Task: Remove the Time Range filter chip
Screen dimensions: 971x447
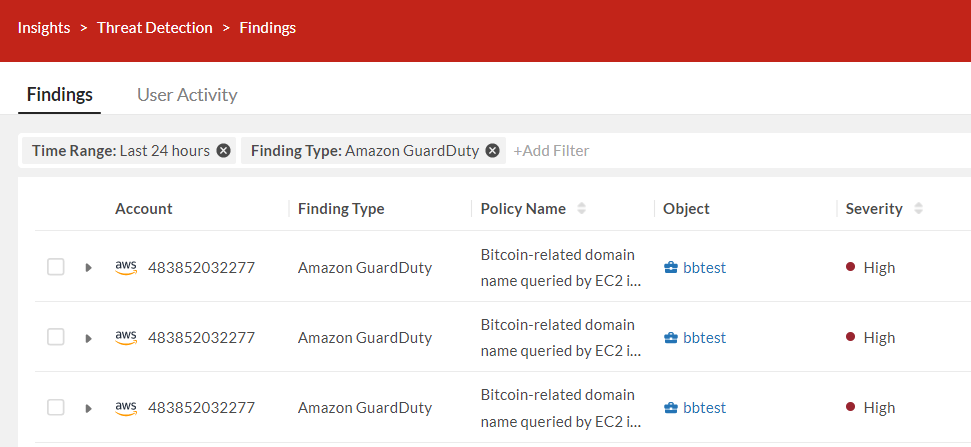Action: (223, 151)
